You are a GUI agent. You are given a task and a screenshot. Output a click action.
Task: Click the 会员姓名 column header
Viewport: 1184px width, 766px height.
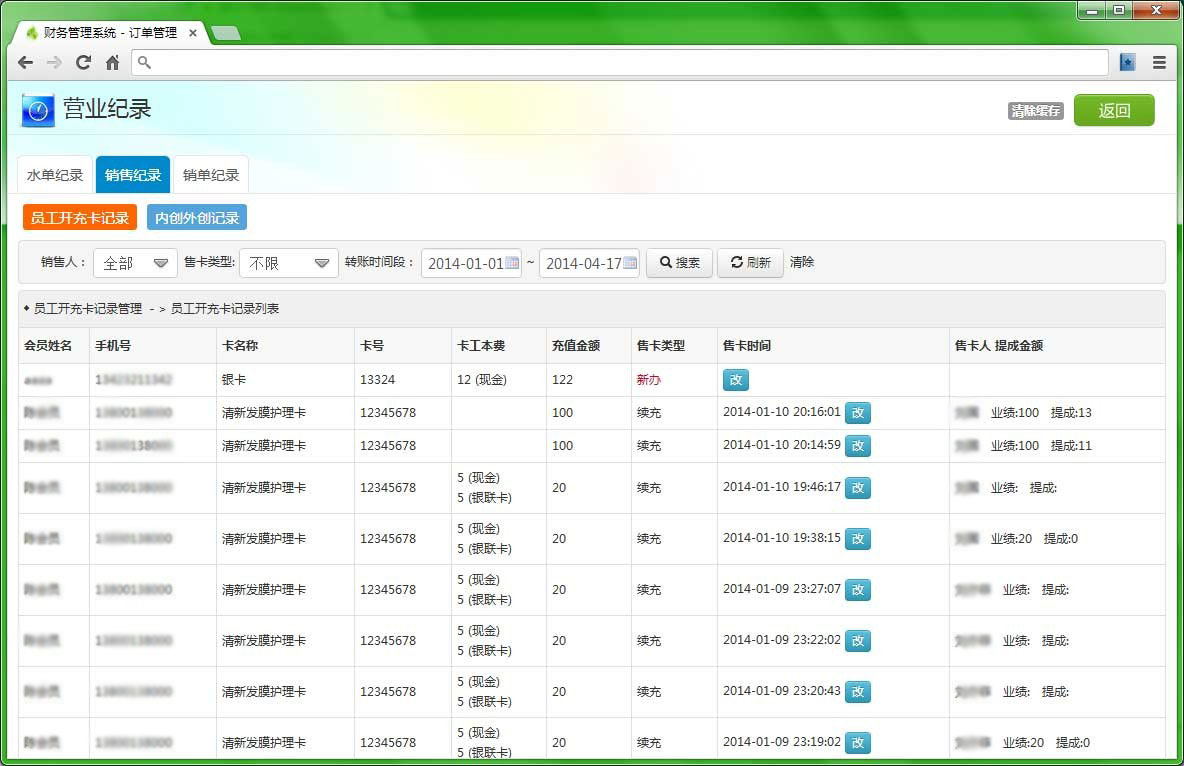[x=48, y=346]
